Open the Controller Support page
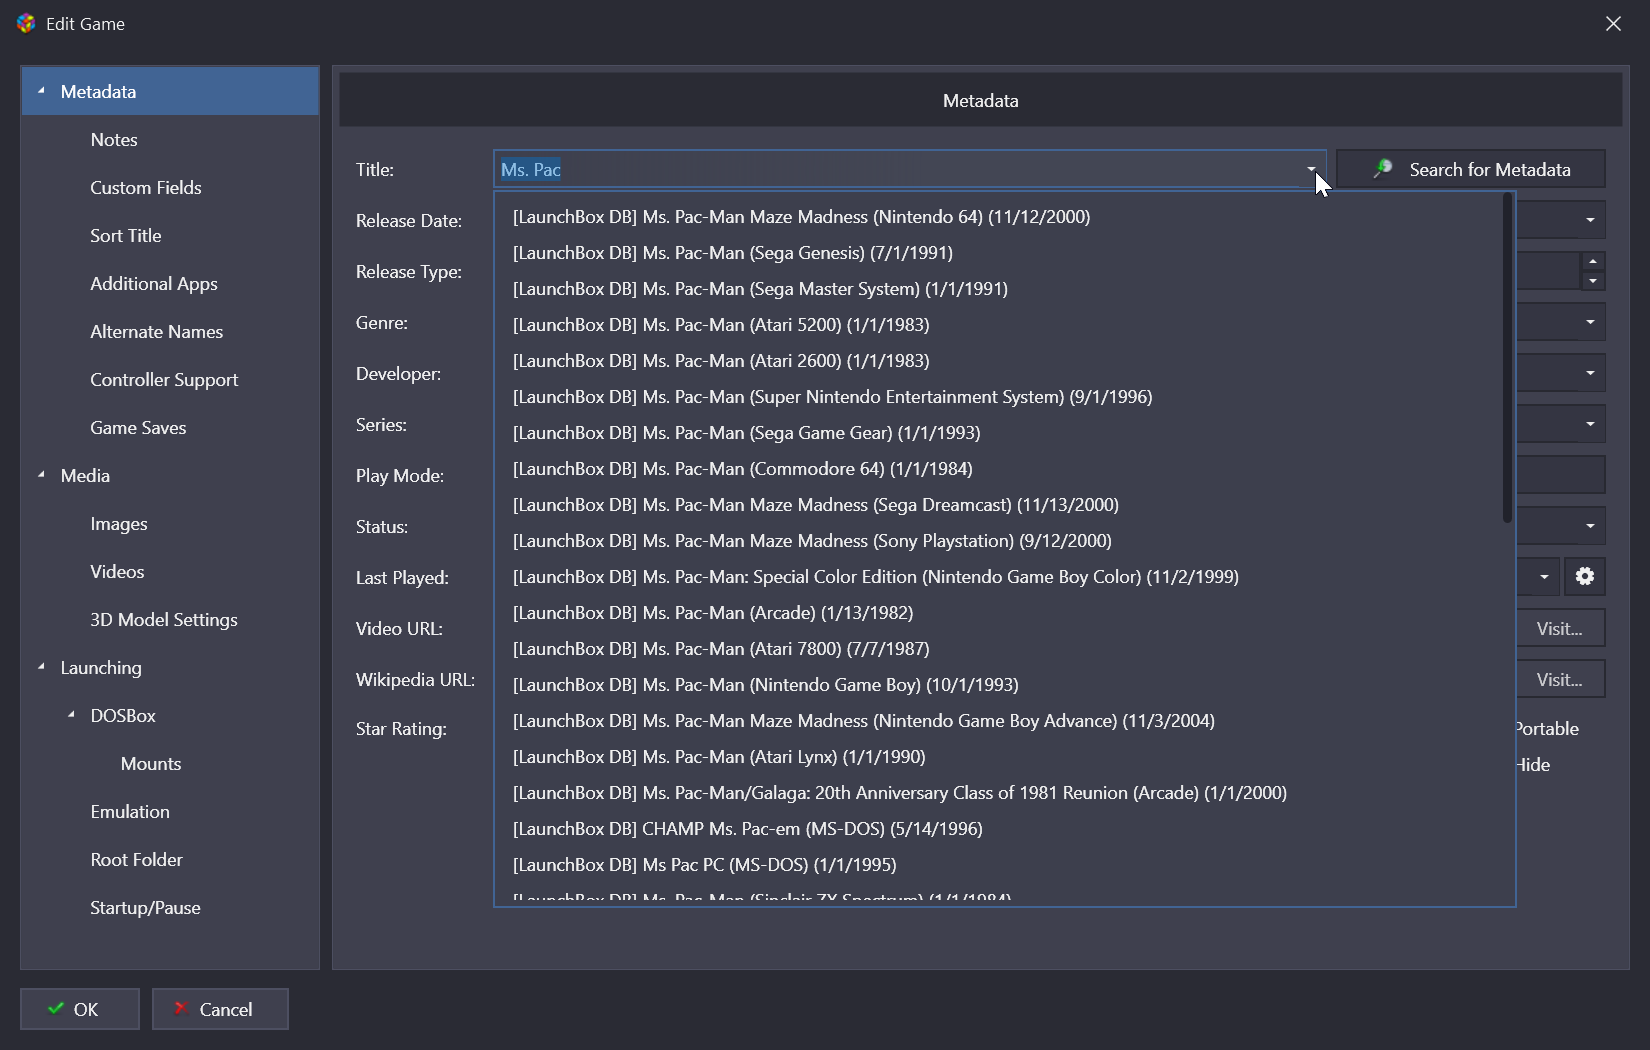 point(164,380)
